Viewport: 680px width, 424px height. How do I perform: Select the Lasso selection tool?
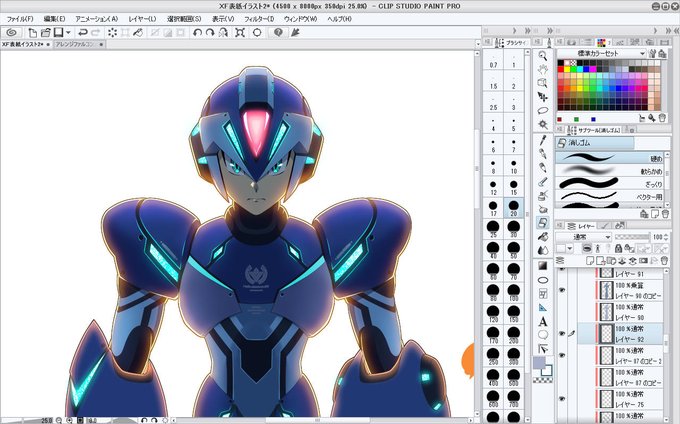543,111
